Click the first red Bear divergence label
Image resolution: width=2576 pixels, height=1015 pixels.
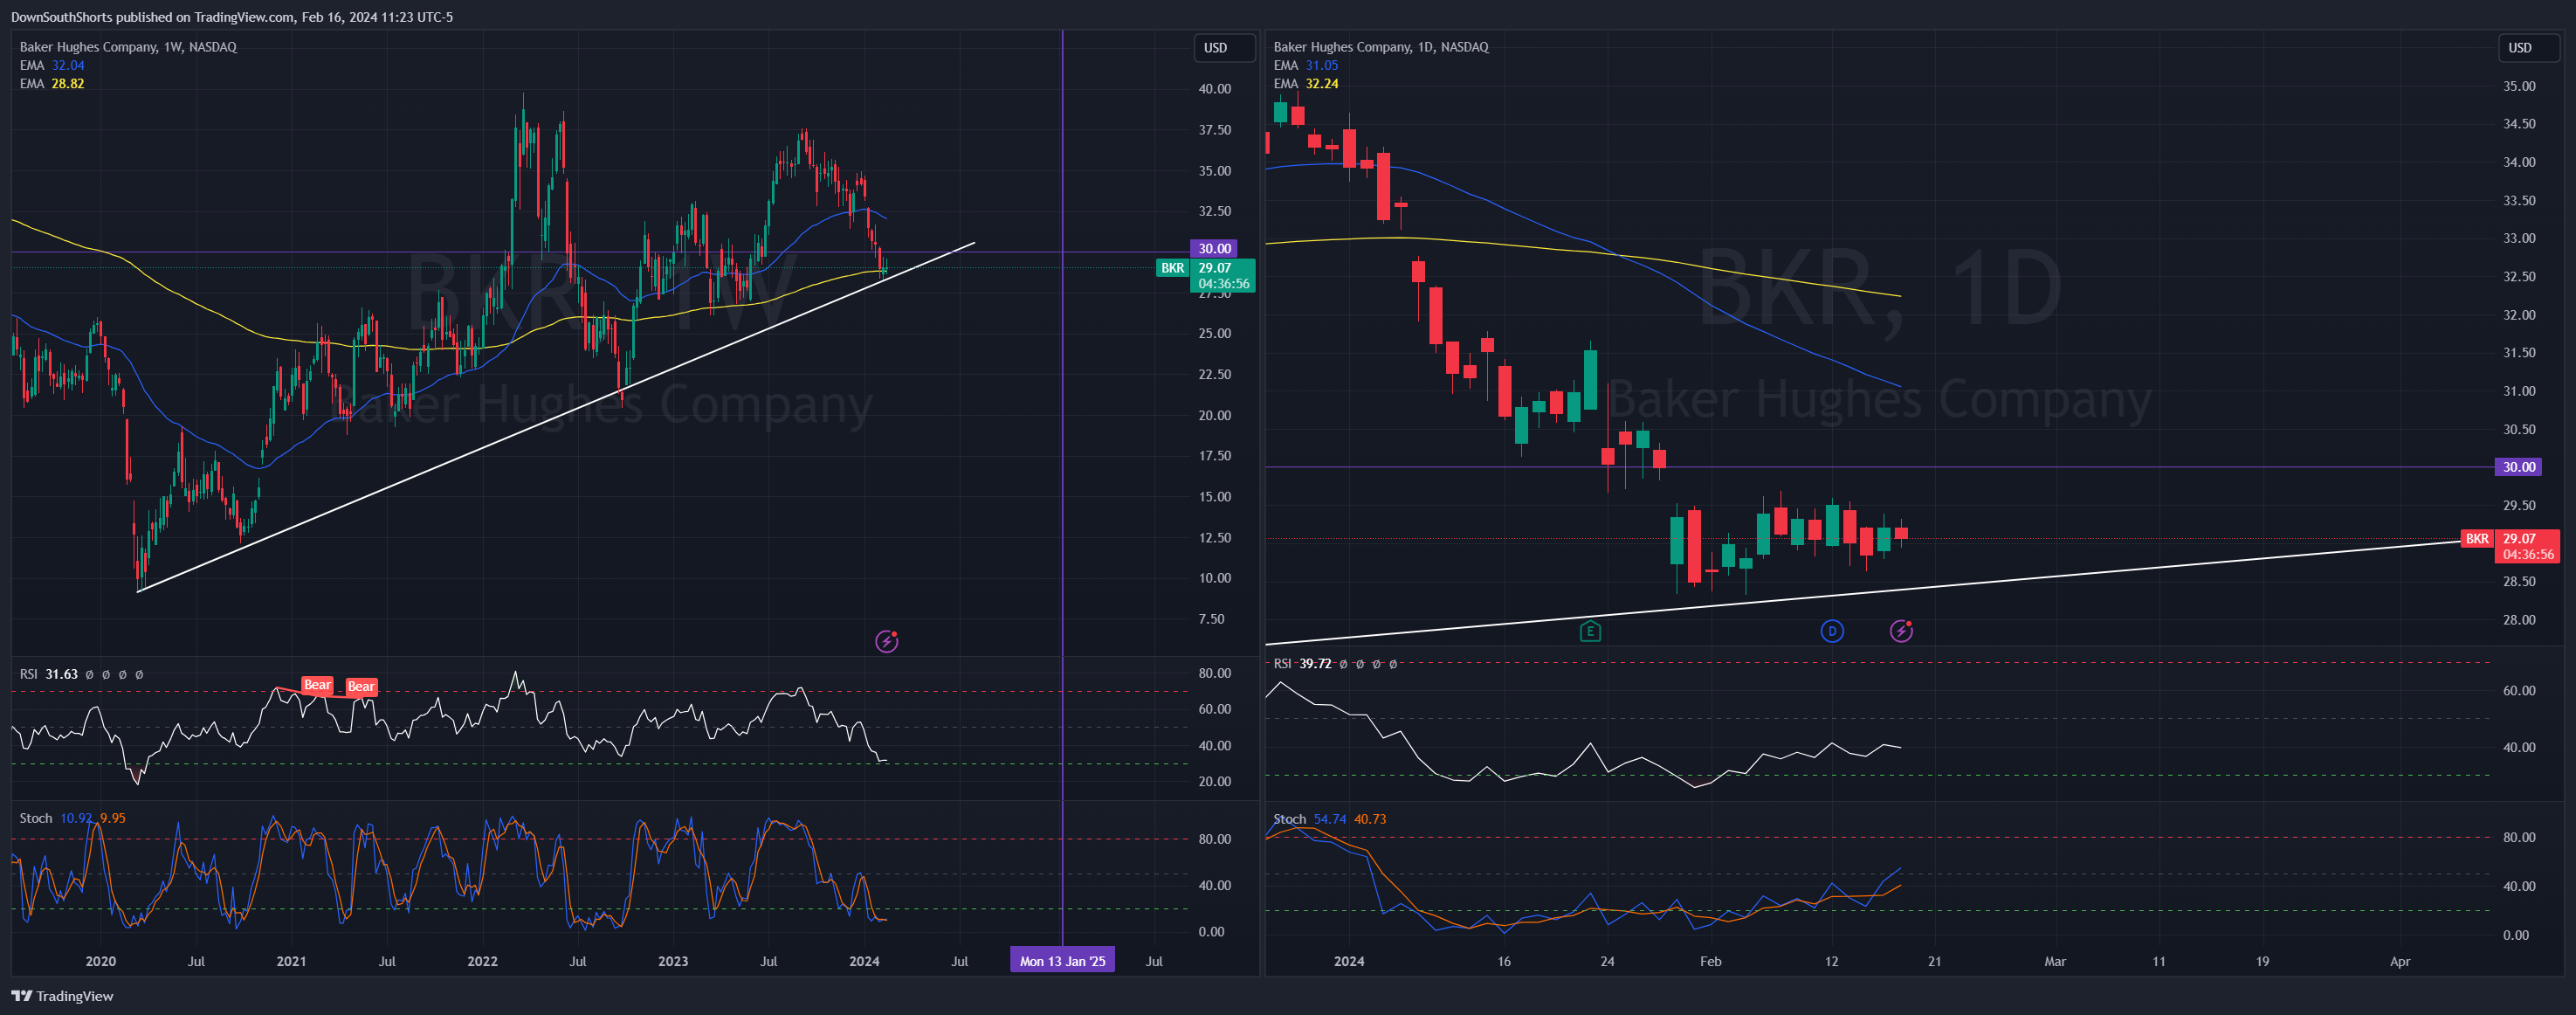317,685
